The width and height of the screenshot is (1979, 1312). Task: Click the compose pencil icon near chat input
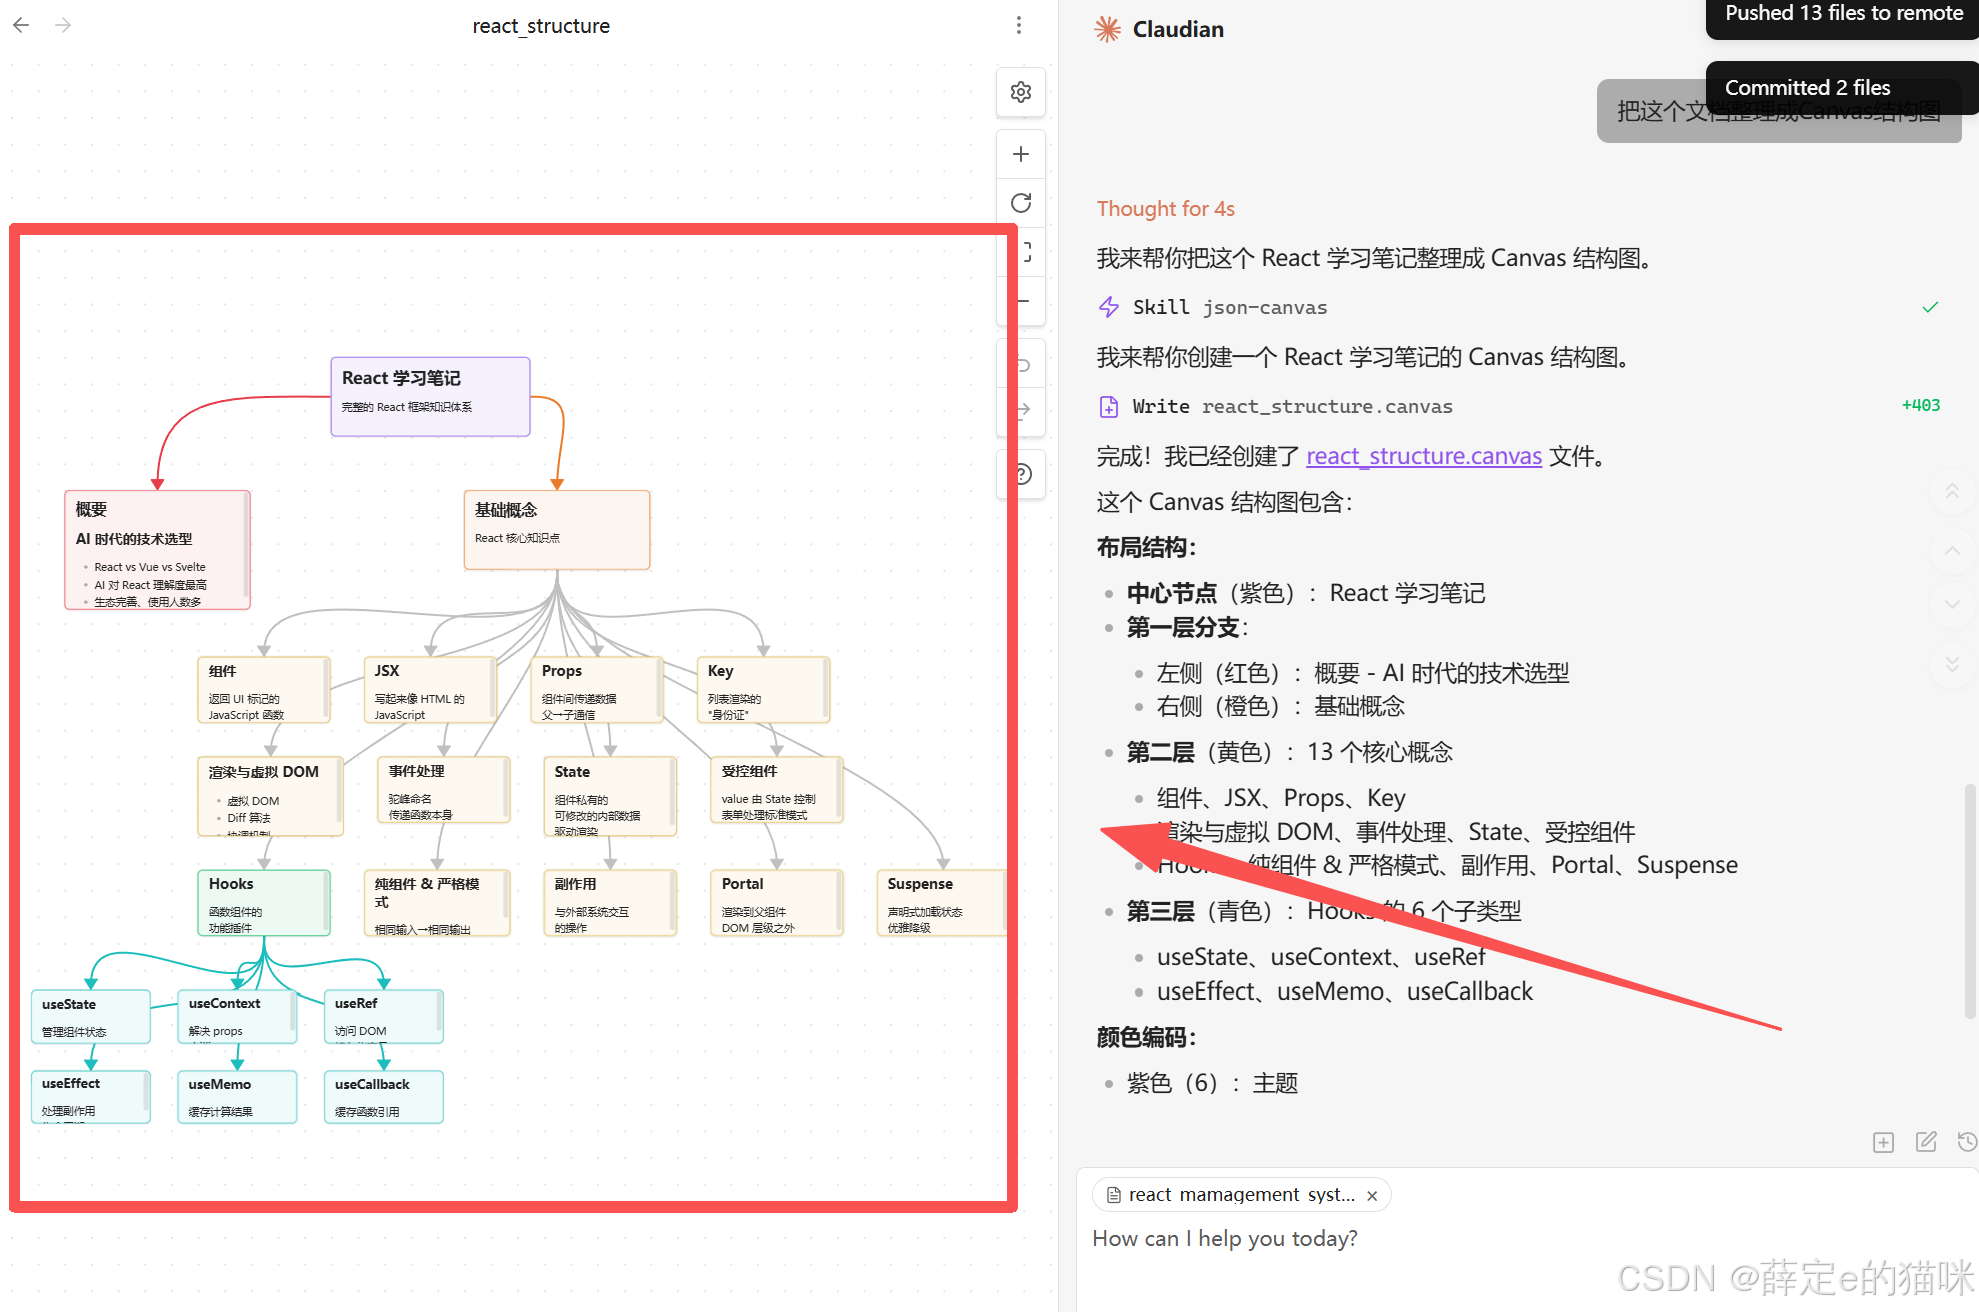click(1926, 1141)
